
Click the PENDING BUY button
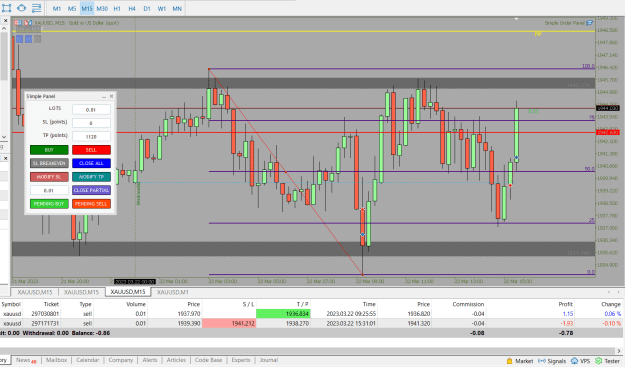pos(49,204)
